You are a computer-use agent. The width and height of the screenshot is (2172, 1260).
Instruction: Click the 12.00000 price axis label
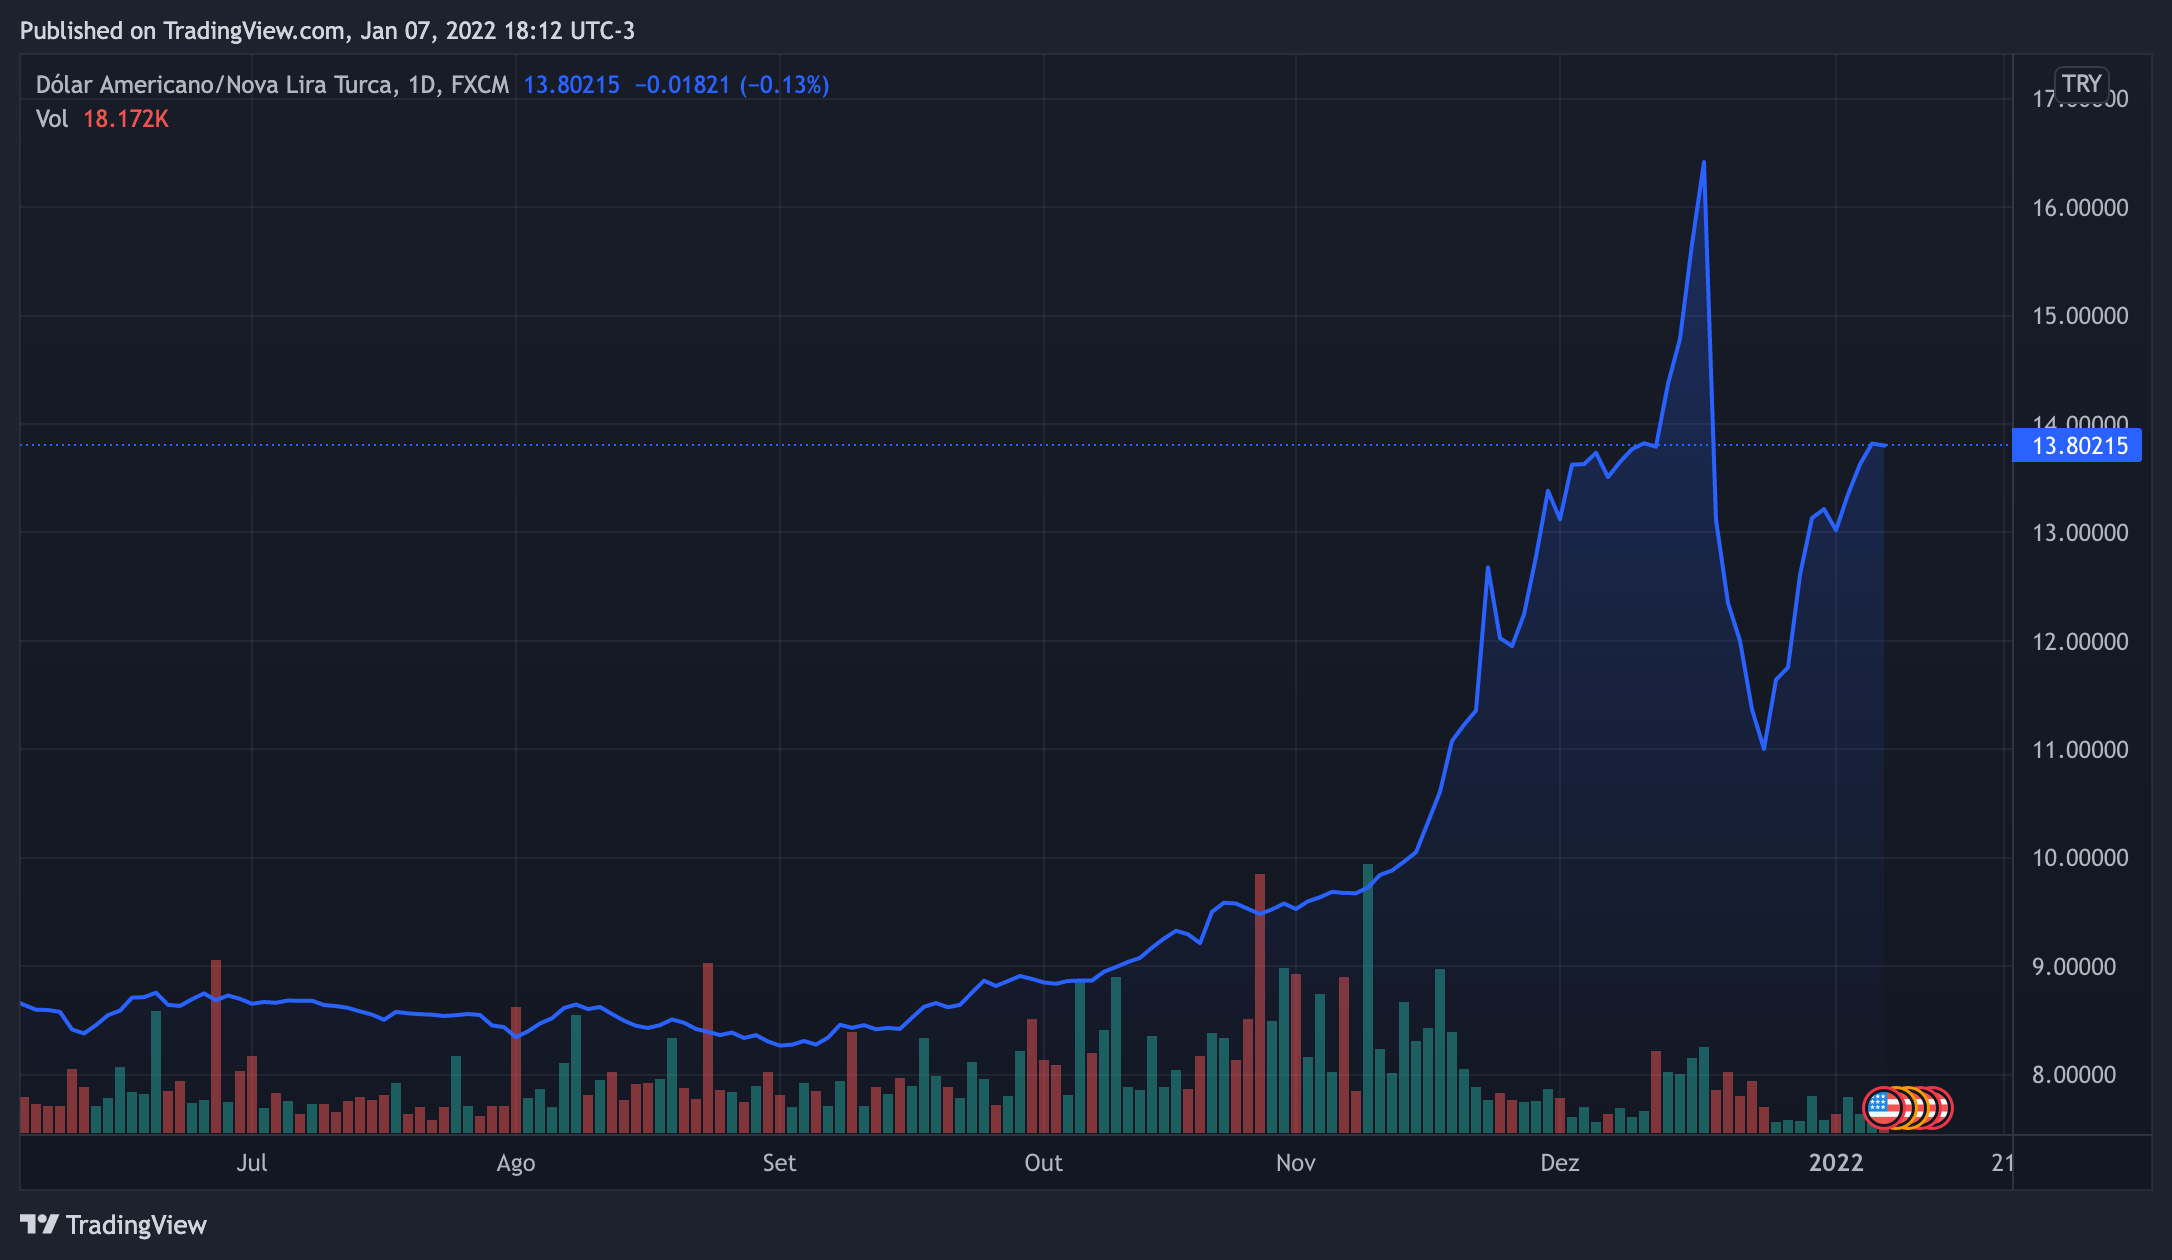(x=2080, y=641)
